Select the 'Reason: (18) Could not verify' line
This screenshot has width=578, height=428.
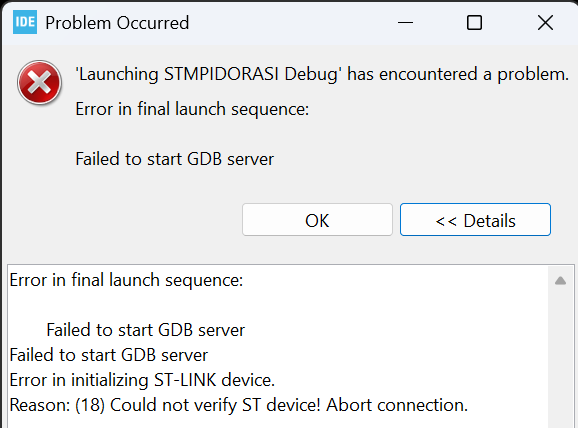239,405
